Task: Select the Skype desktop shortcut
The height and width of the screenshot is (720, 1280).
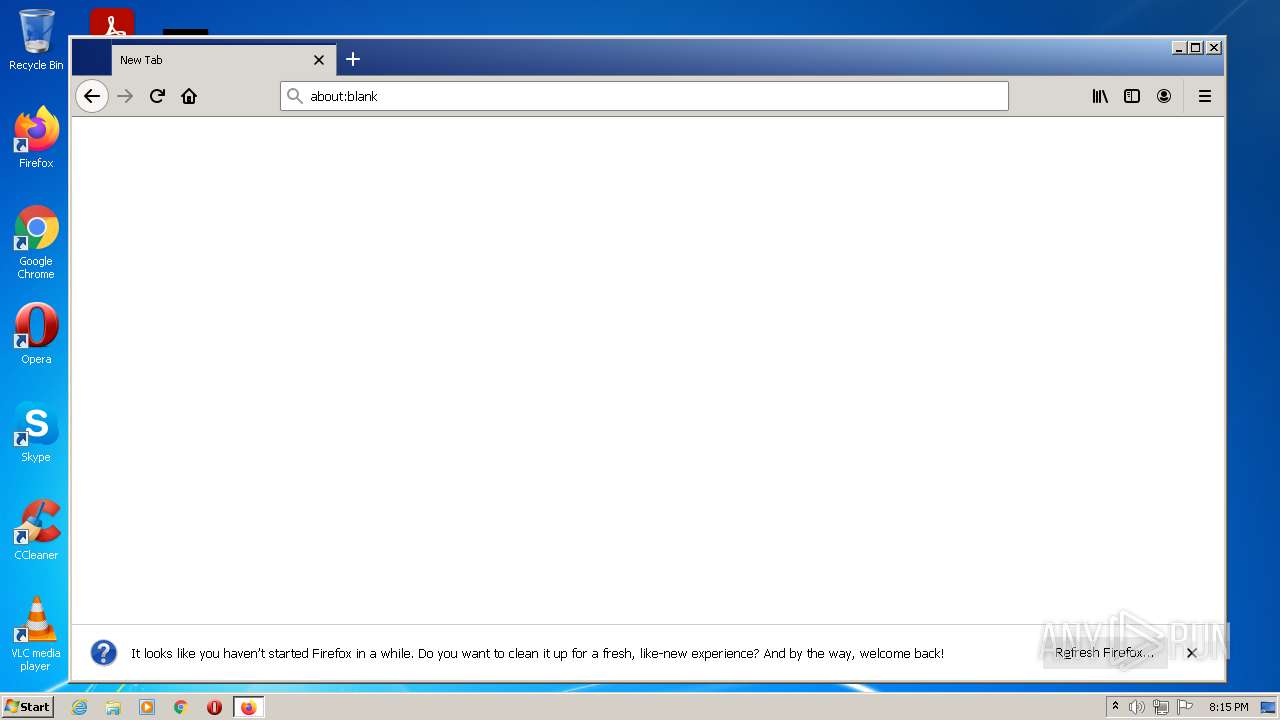Action: [x=36, y=432]
